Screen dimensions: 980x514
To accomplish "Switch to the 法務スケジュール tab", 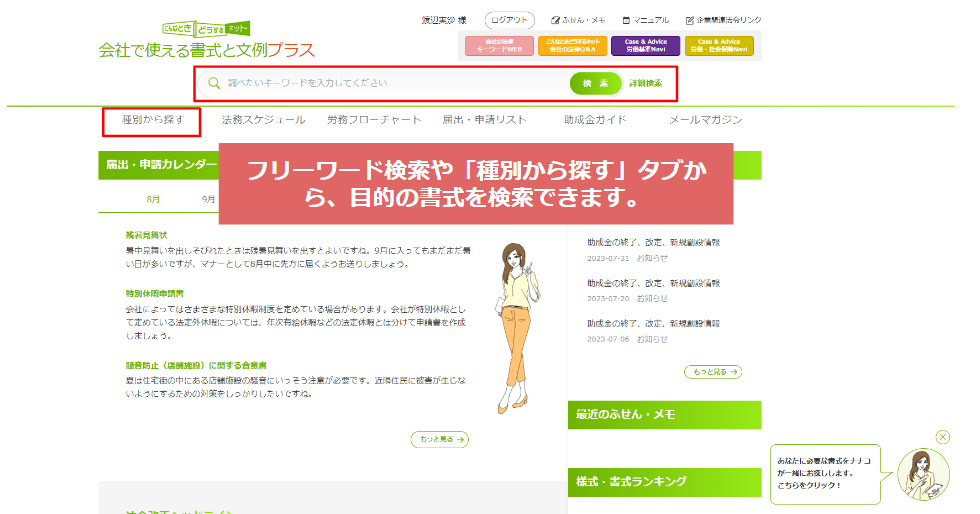I will tap(263, 120).
